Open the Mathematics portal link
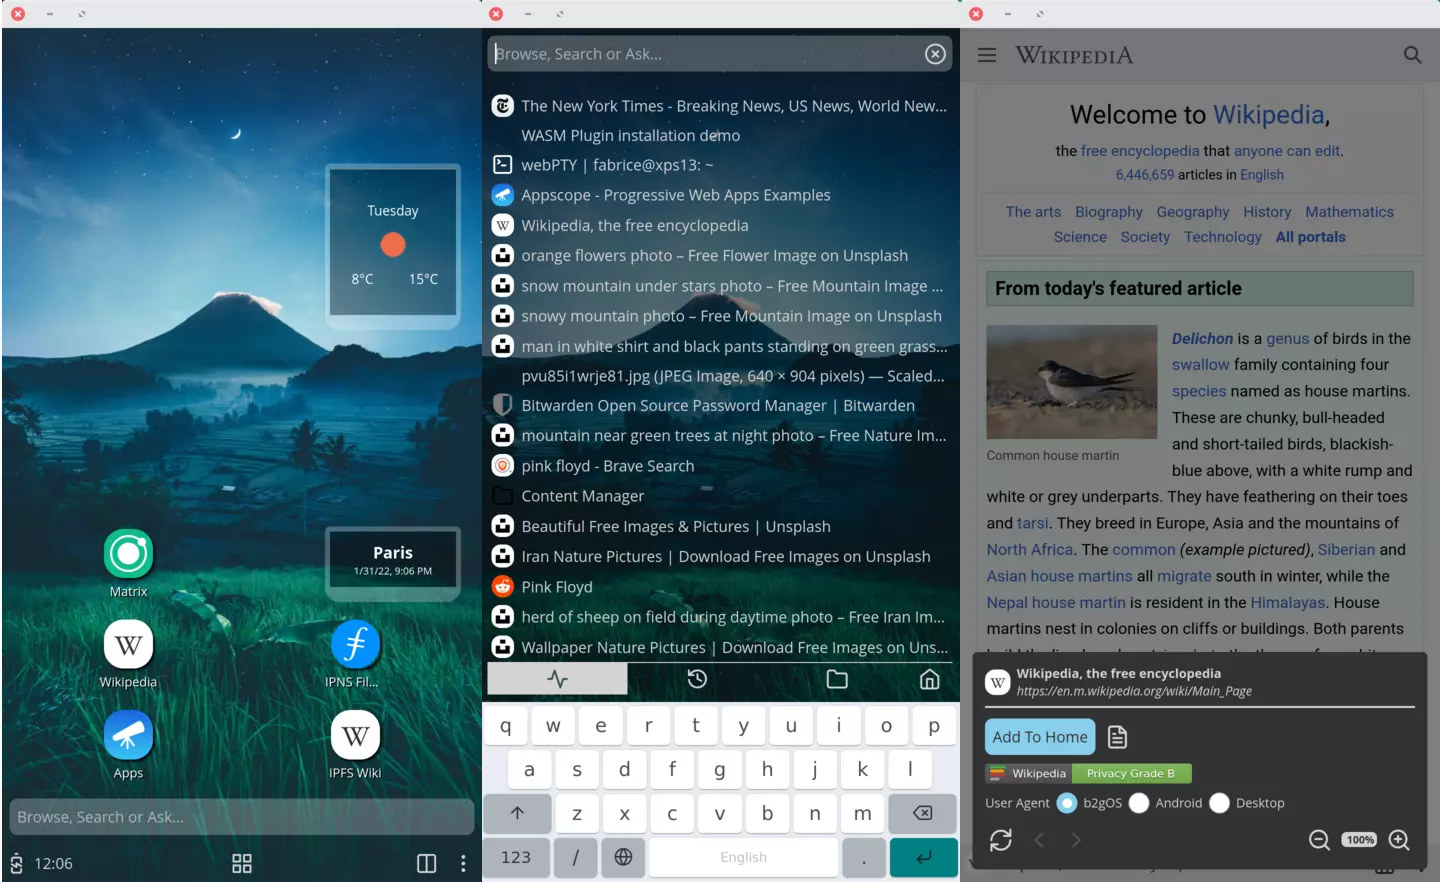Screen dimensions: 1440x882 click(x=1349, y=212)
